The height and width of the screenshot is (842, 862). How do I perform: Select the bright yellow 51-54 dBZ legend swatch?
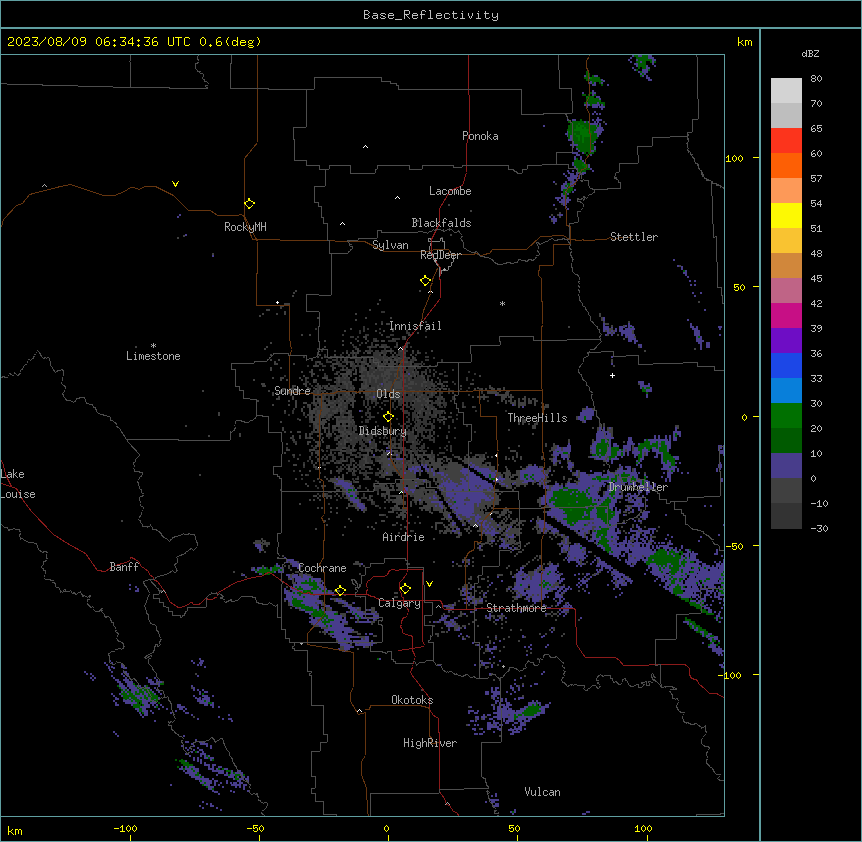pos(786,215)
